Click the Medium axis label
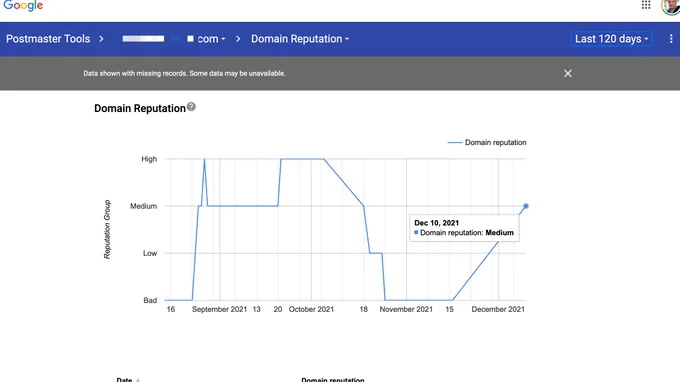Image resolution: width=680 pixels, height=382 pixels. point(143,206)
